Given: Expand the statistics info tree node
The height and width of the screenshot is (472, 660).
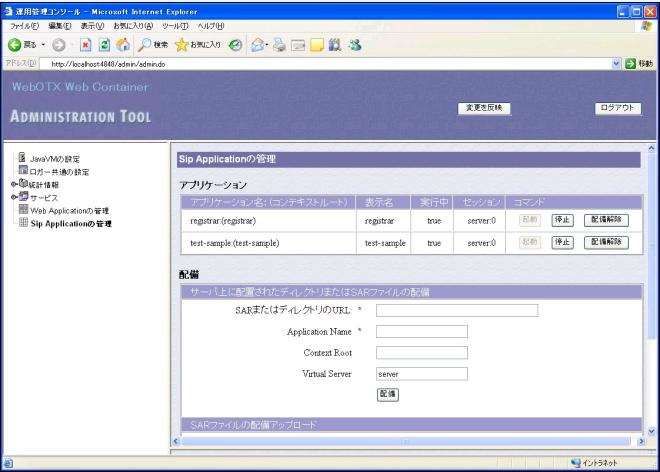Looking at the screenshot, I should coord(13,184).
